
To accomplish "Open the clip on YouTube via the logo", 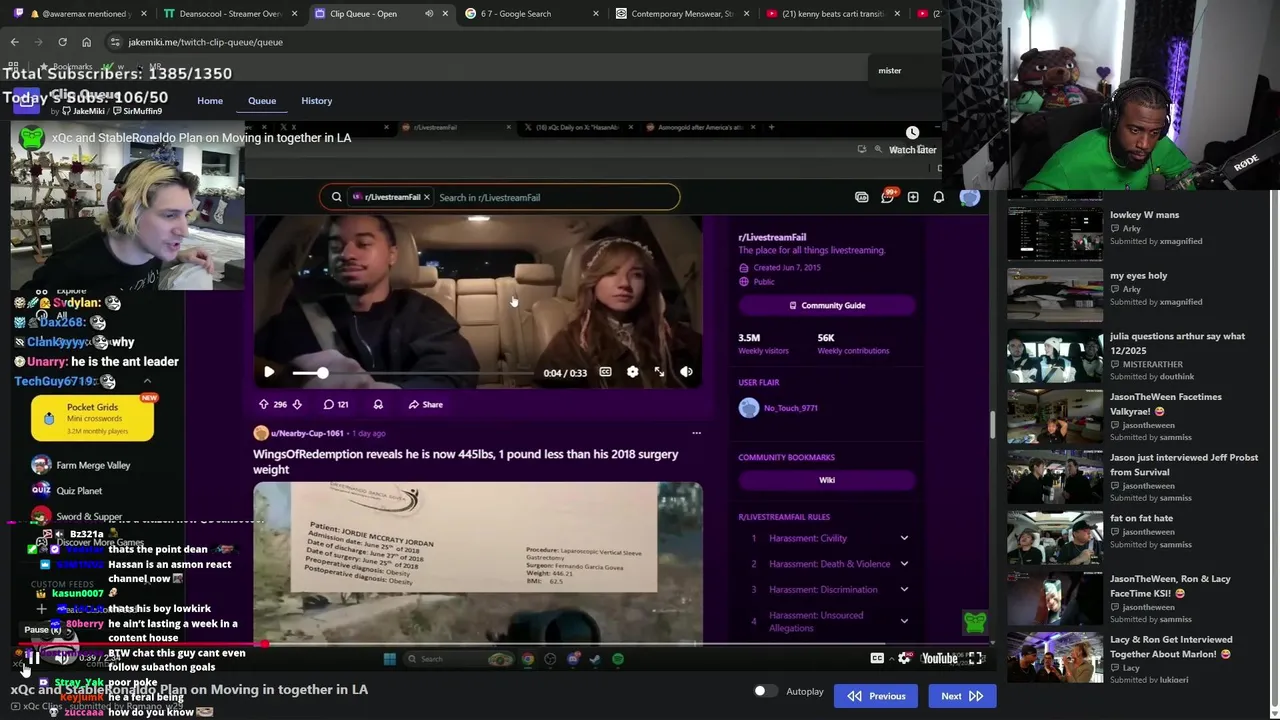I will coord(938,658).
